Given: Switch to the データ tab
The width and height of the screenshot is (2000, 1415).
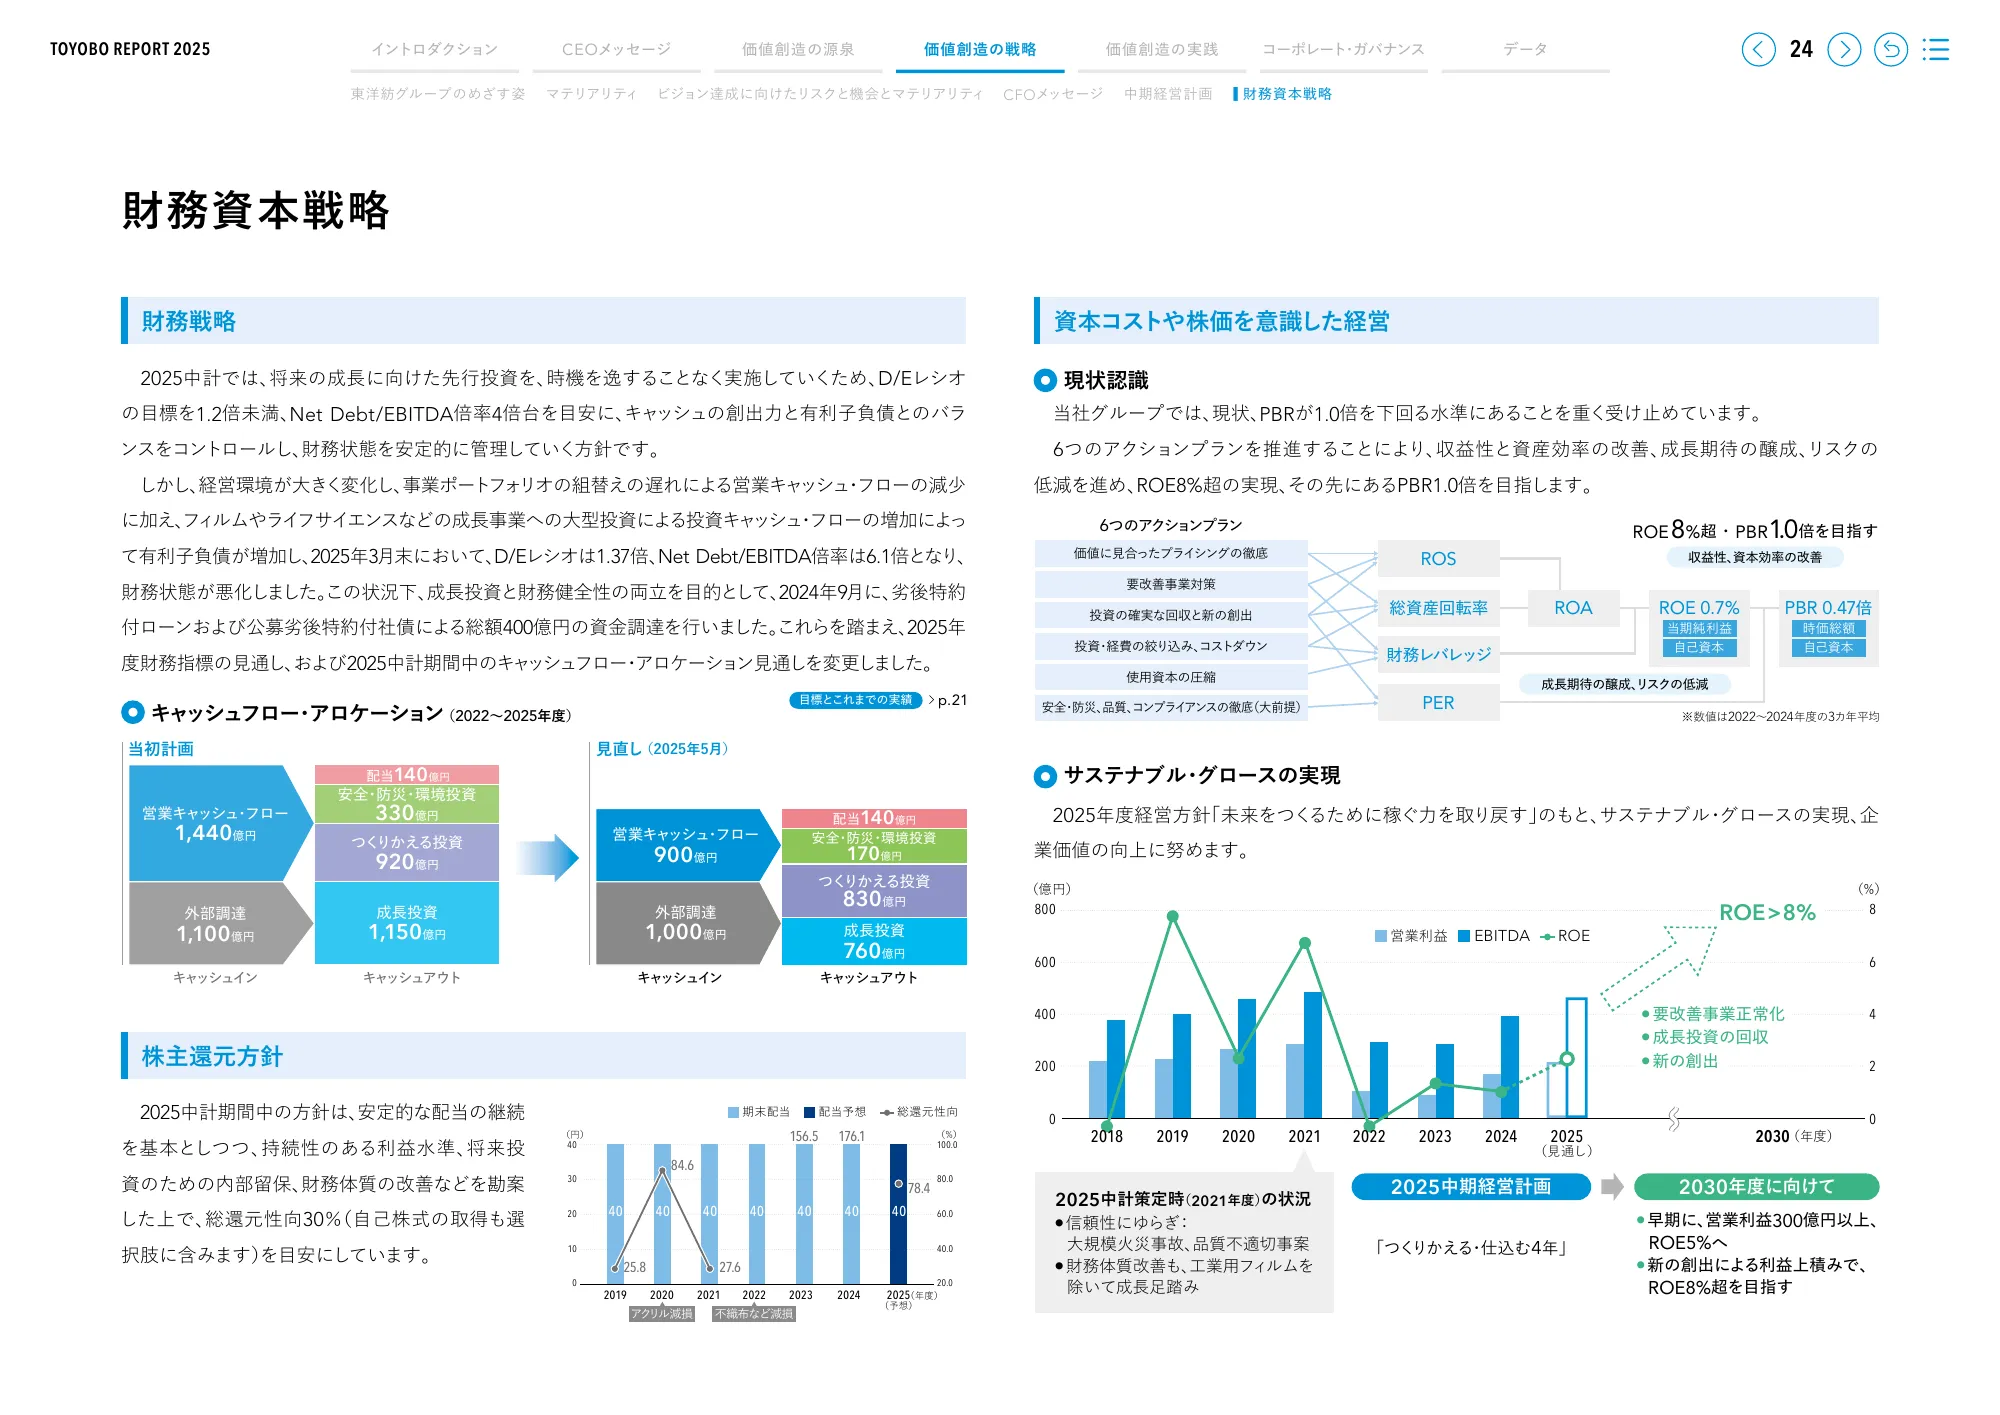Looking at the screenshot, I should [x=1524, y=47].
